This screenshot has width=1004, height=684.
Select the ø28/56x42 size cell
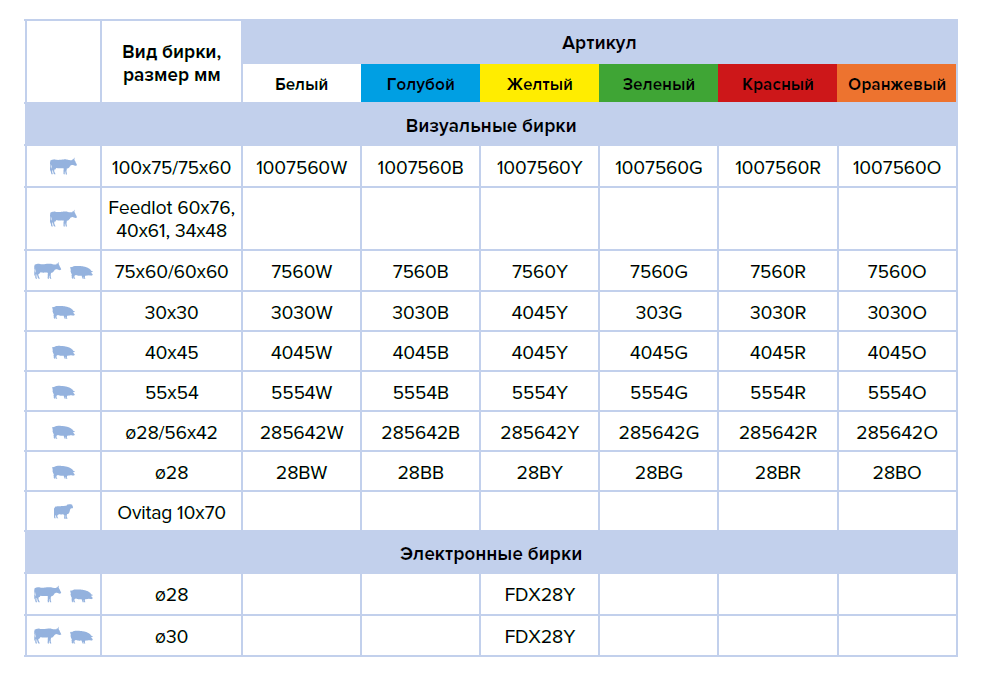point(171,433)
